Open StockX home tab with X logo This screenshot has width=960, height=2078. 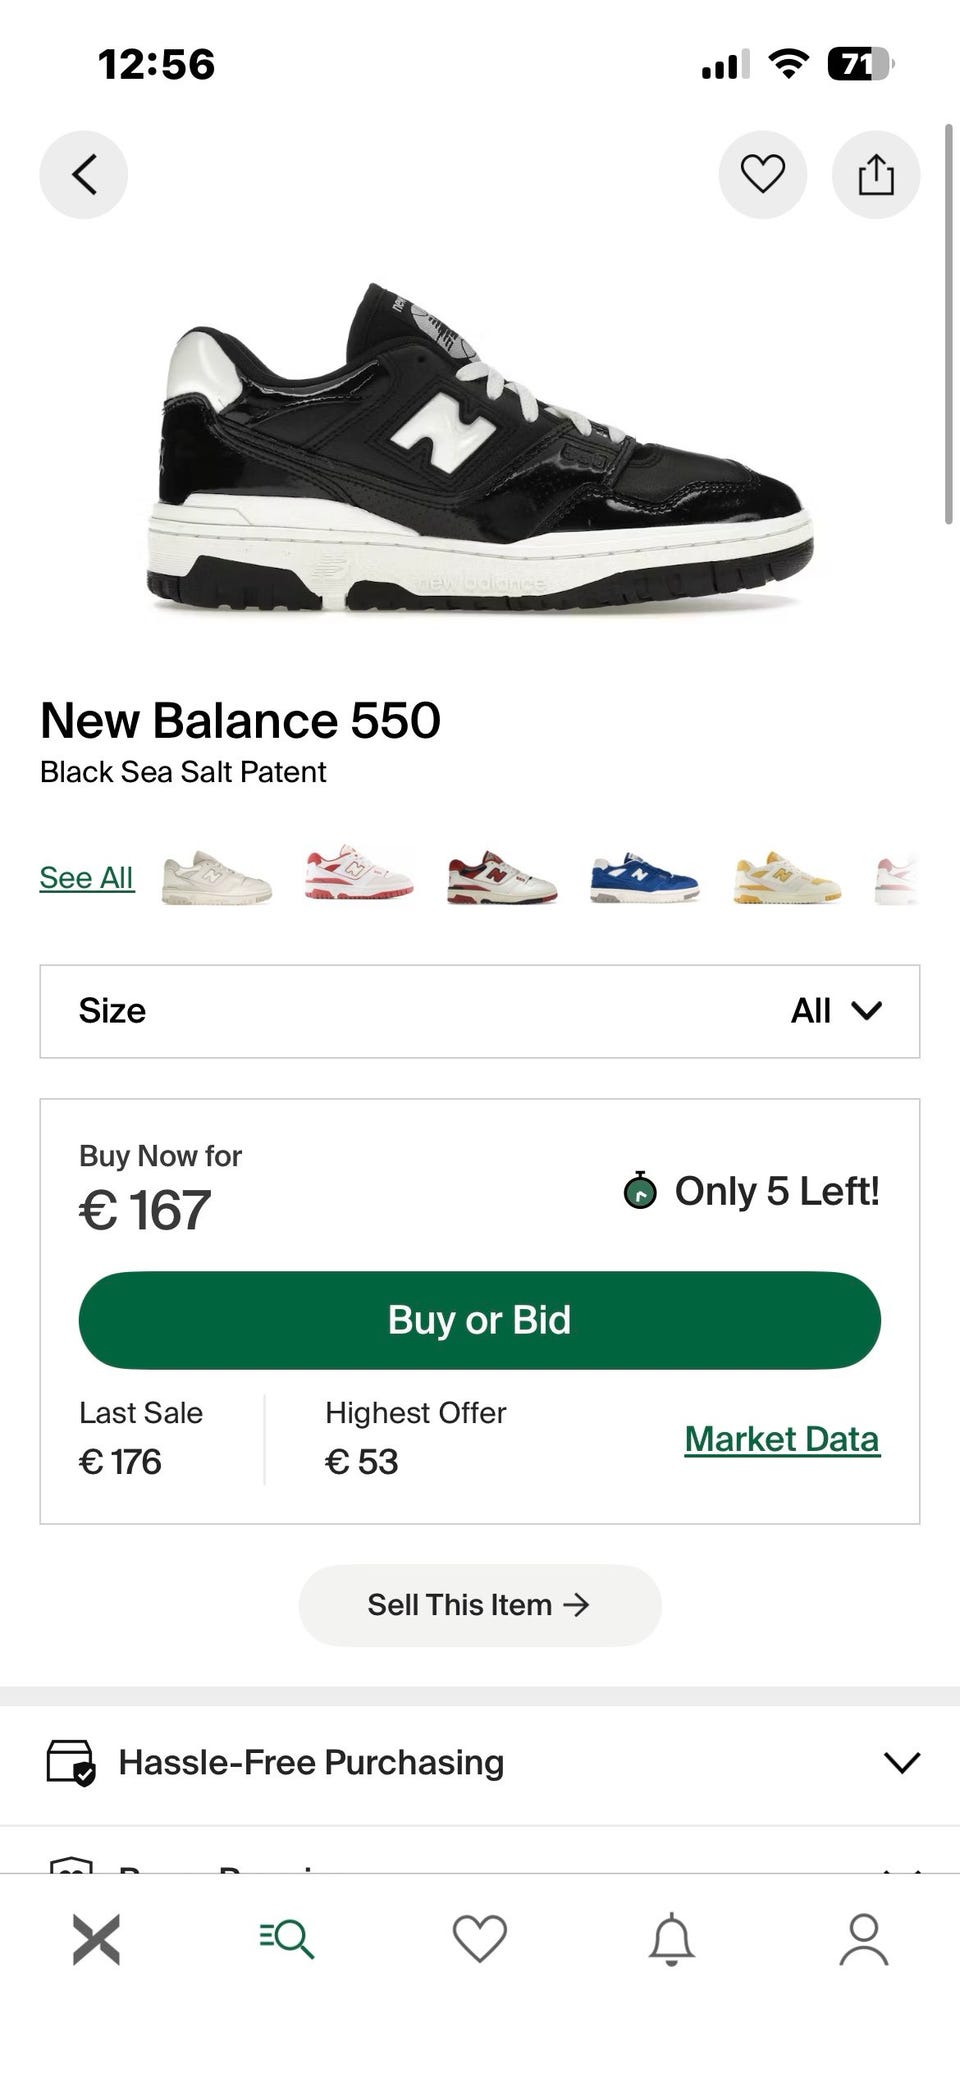point(96,1940)
